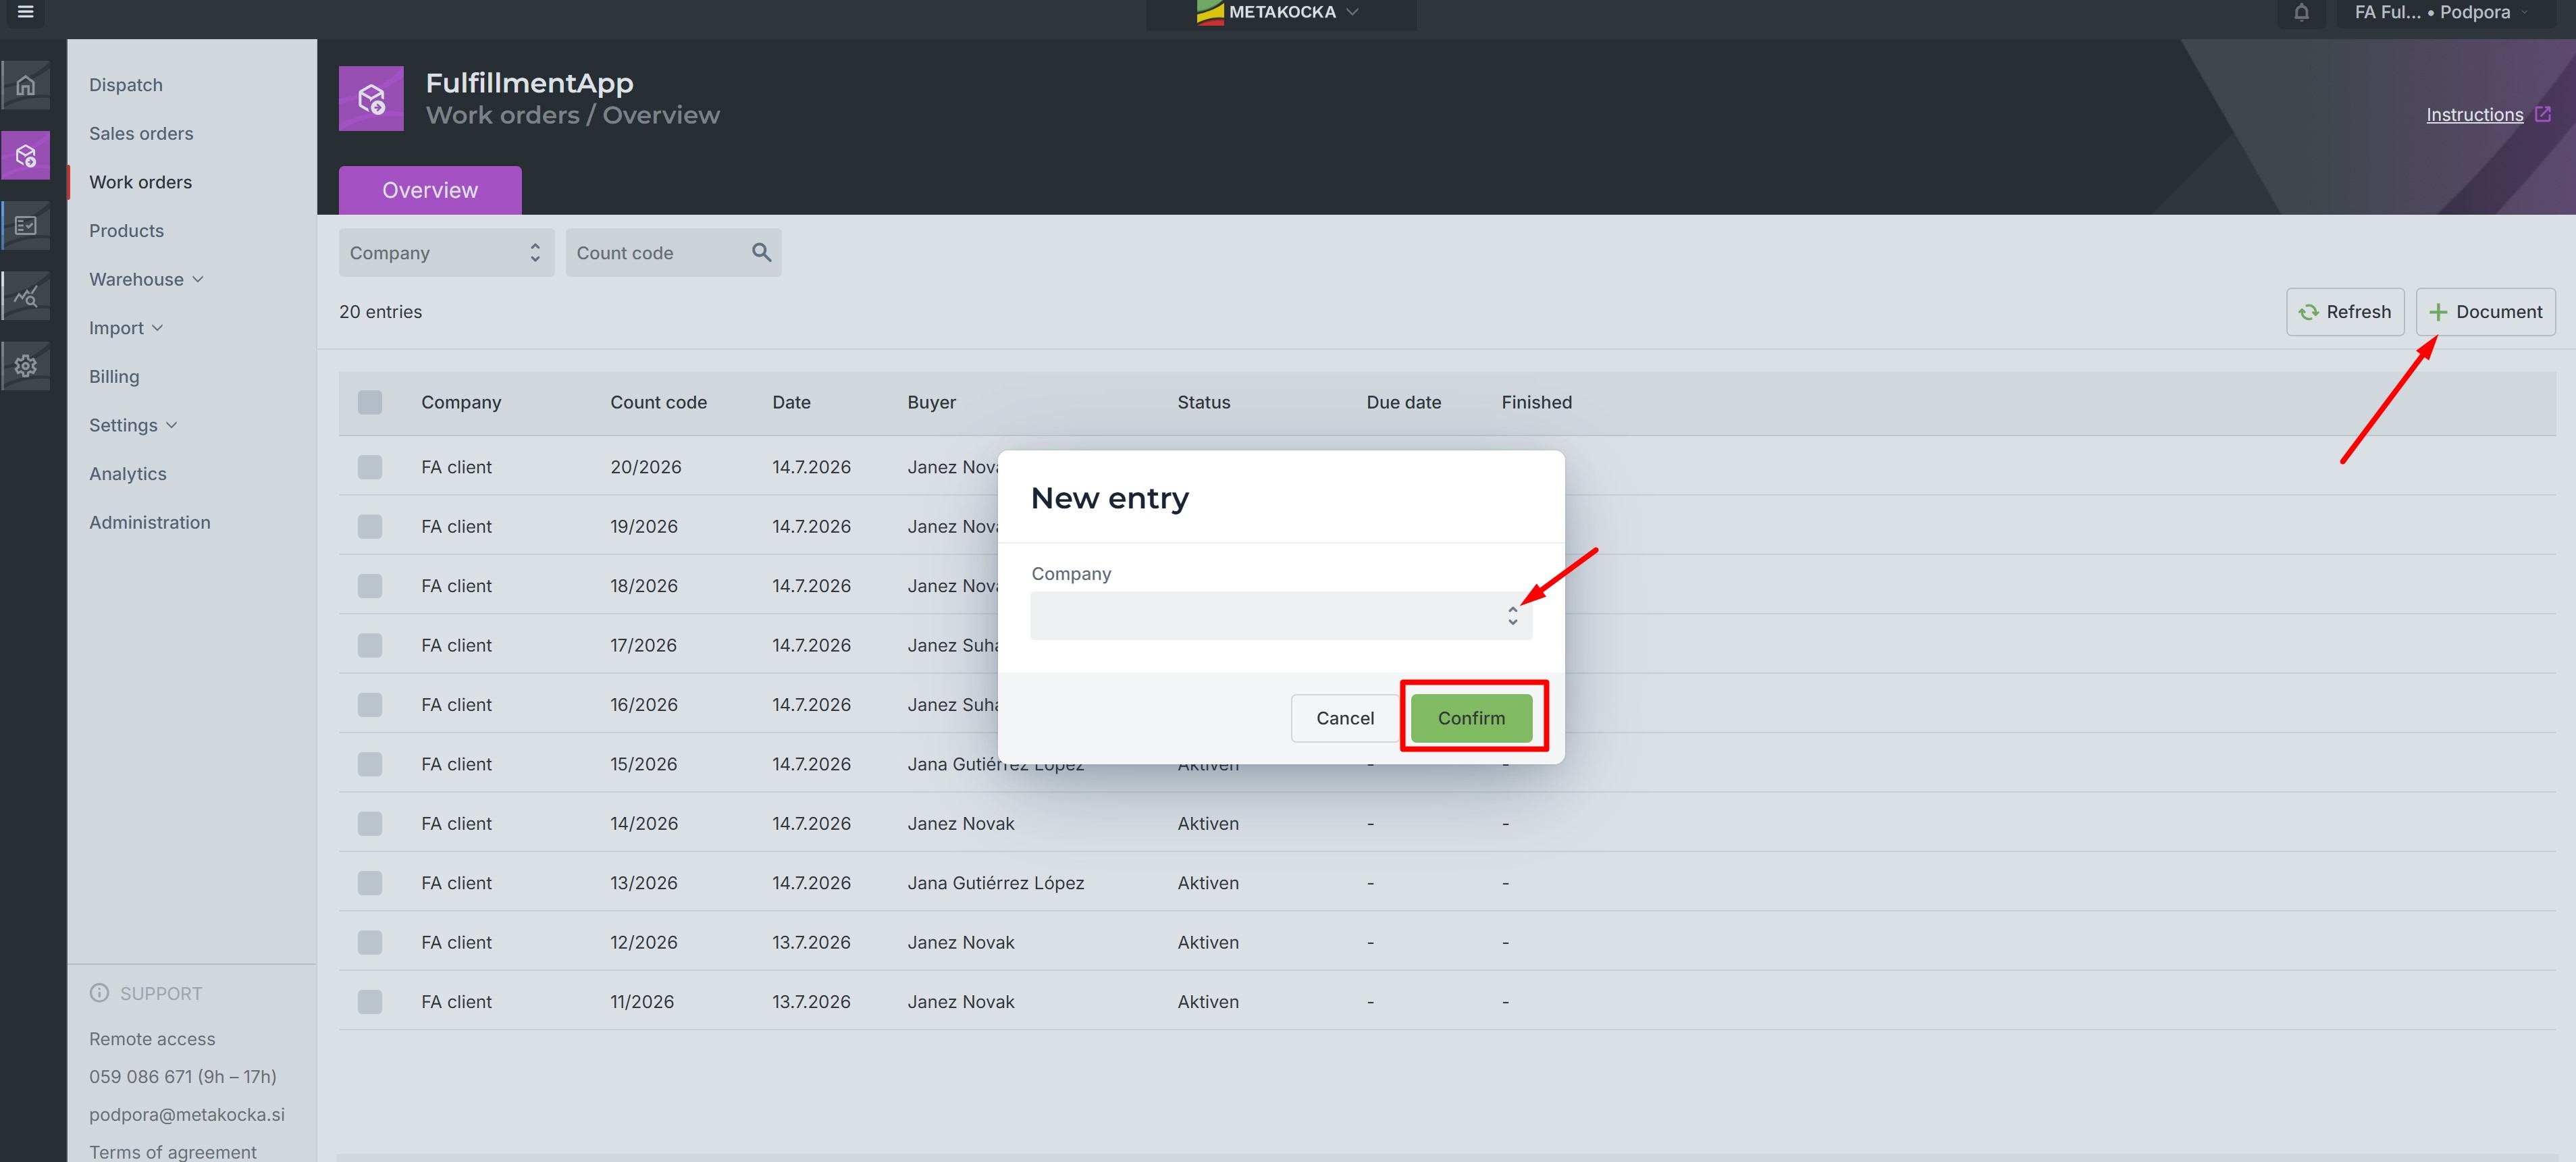This screenshot has height=1162, width=2576.
Task: Open the Company filter dropdown
Action: tap(446, 253)
